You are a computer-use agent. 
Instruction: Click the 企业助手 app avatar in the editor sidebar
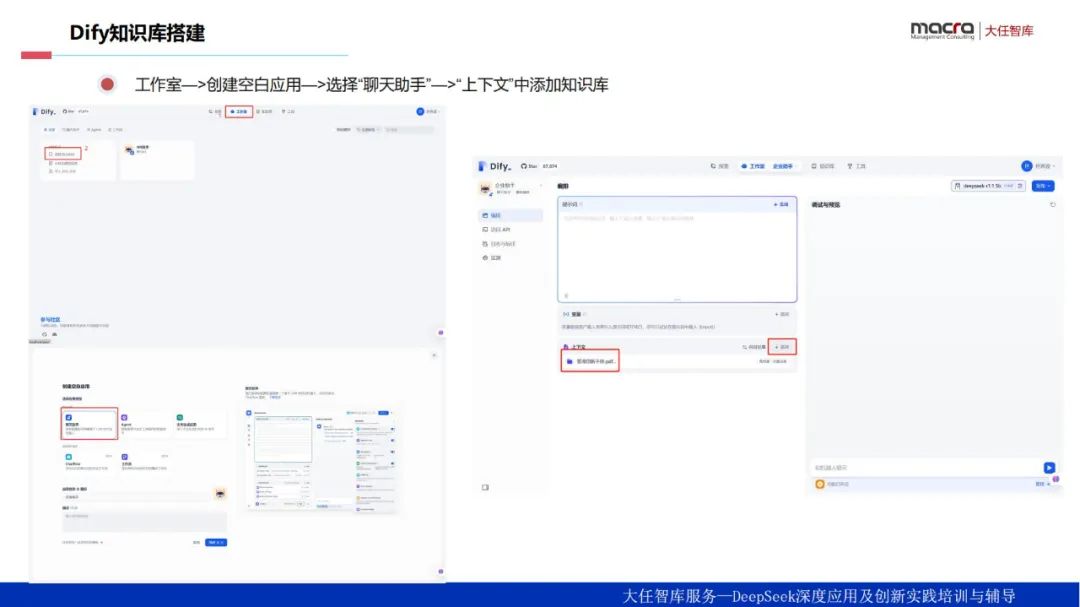click(486, 189)
